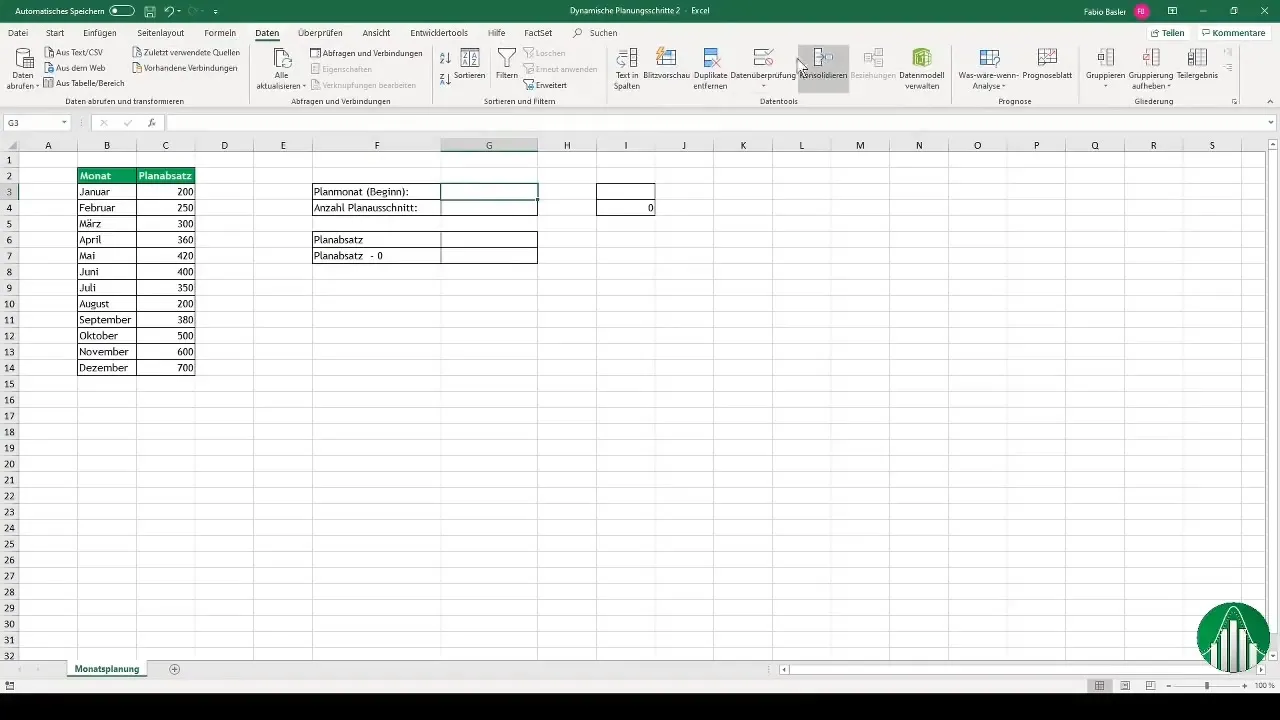The image size is (1280, 720).
Task: Open the Daten abrufen dropdown
Action: 23,68
